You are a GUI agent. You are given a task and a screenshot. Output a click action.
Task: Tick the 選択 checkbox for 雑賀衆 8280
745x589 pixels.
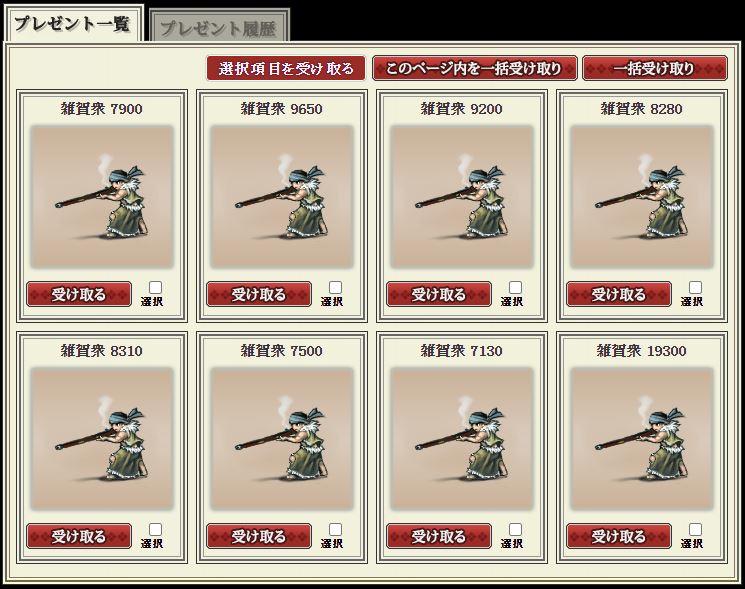(x=696, y=287)
